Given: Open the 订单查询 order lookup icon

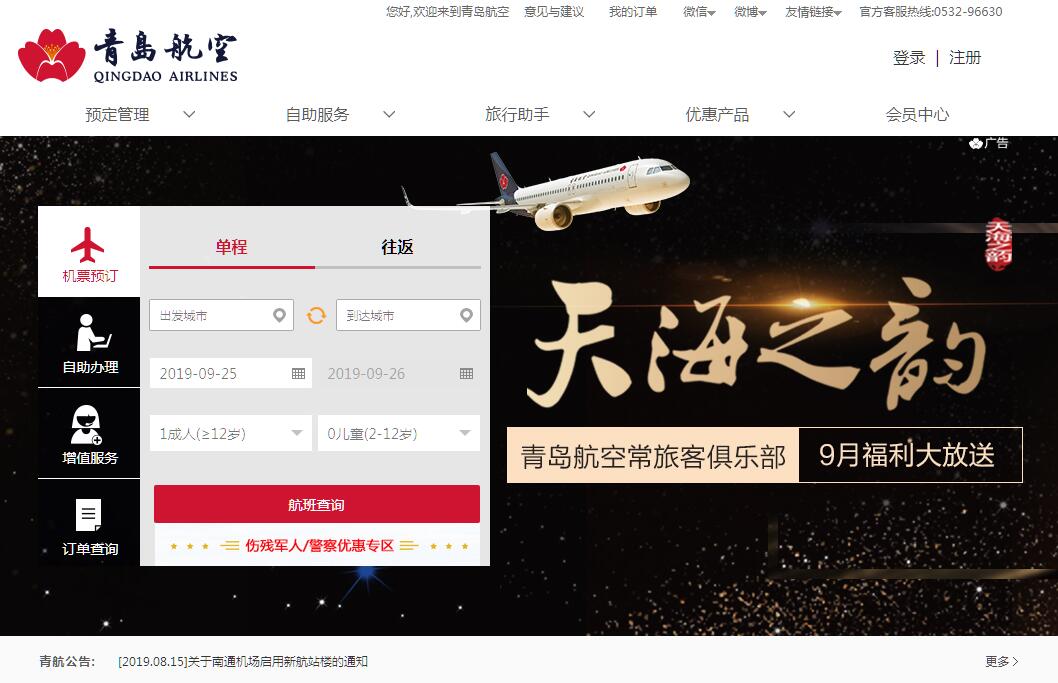Looking at the screenshot, I should (x=88, y=515).
